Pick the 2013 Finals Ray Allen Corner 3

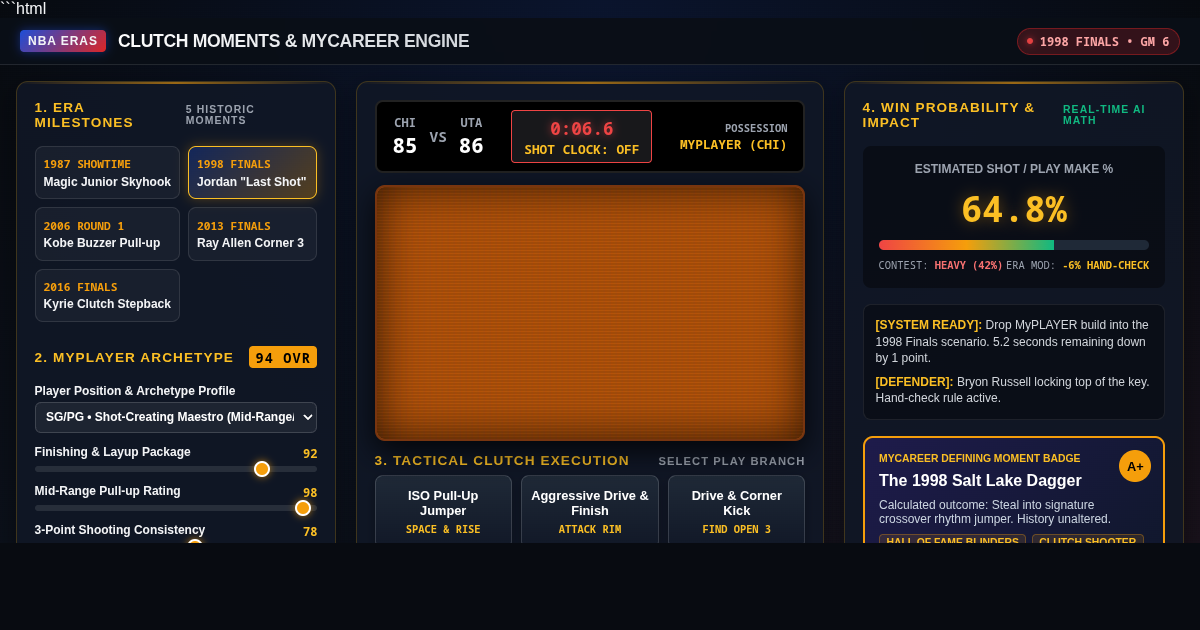[x=252, y=234]
